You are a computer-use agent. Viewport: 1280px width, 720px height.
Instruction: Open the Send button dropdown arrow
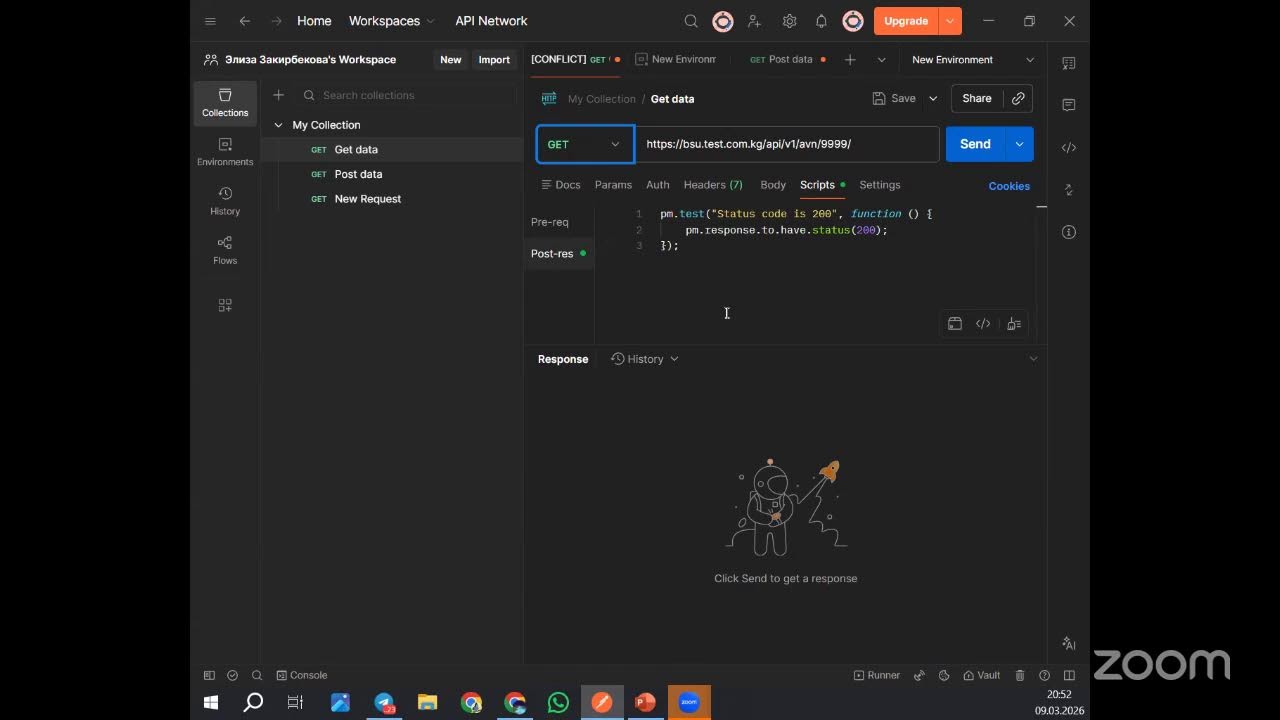click(x=1019, y=144)
